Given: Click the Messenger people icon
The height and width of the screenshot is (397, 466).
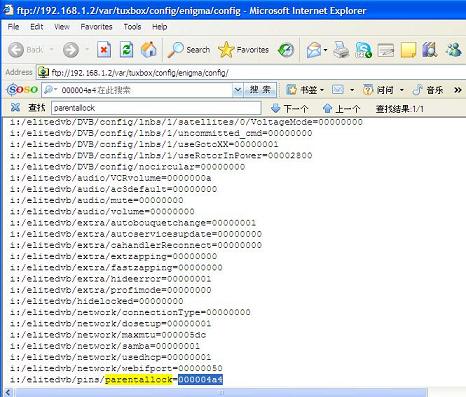Looking at the screenshot, I should (454, 50).
